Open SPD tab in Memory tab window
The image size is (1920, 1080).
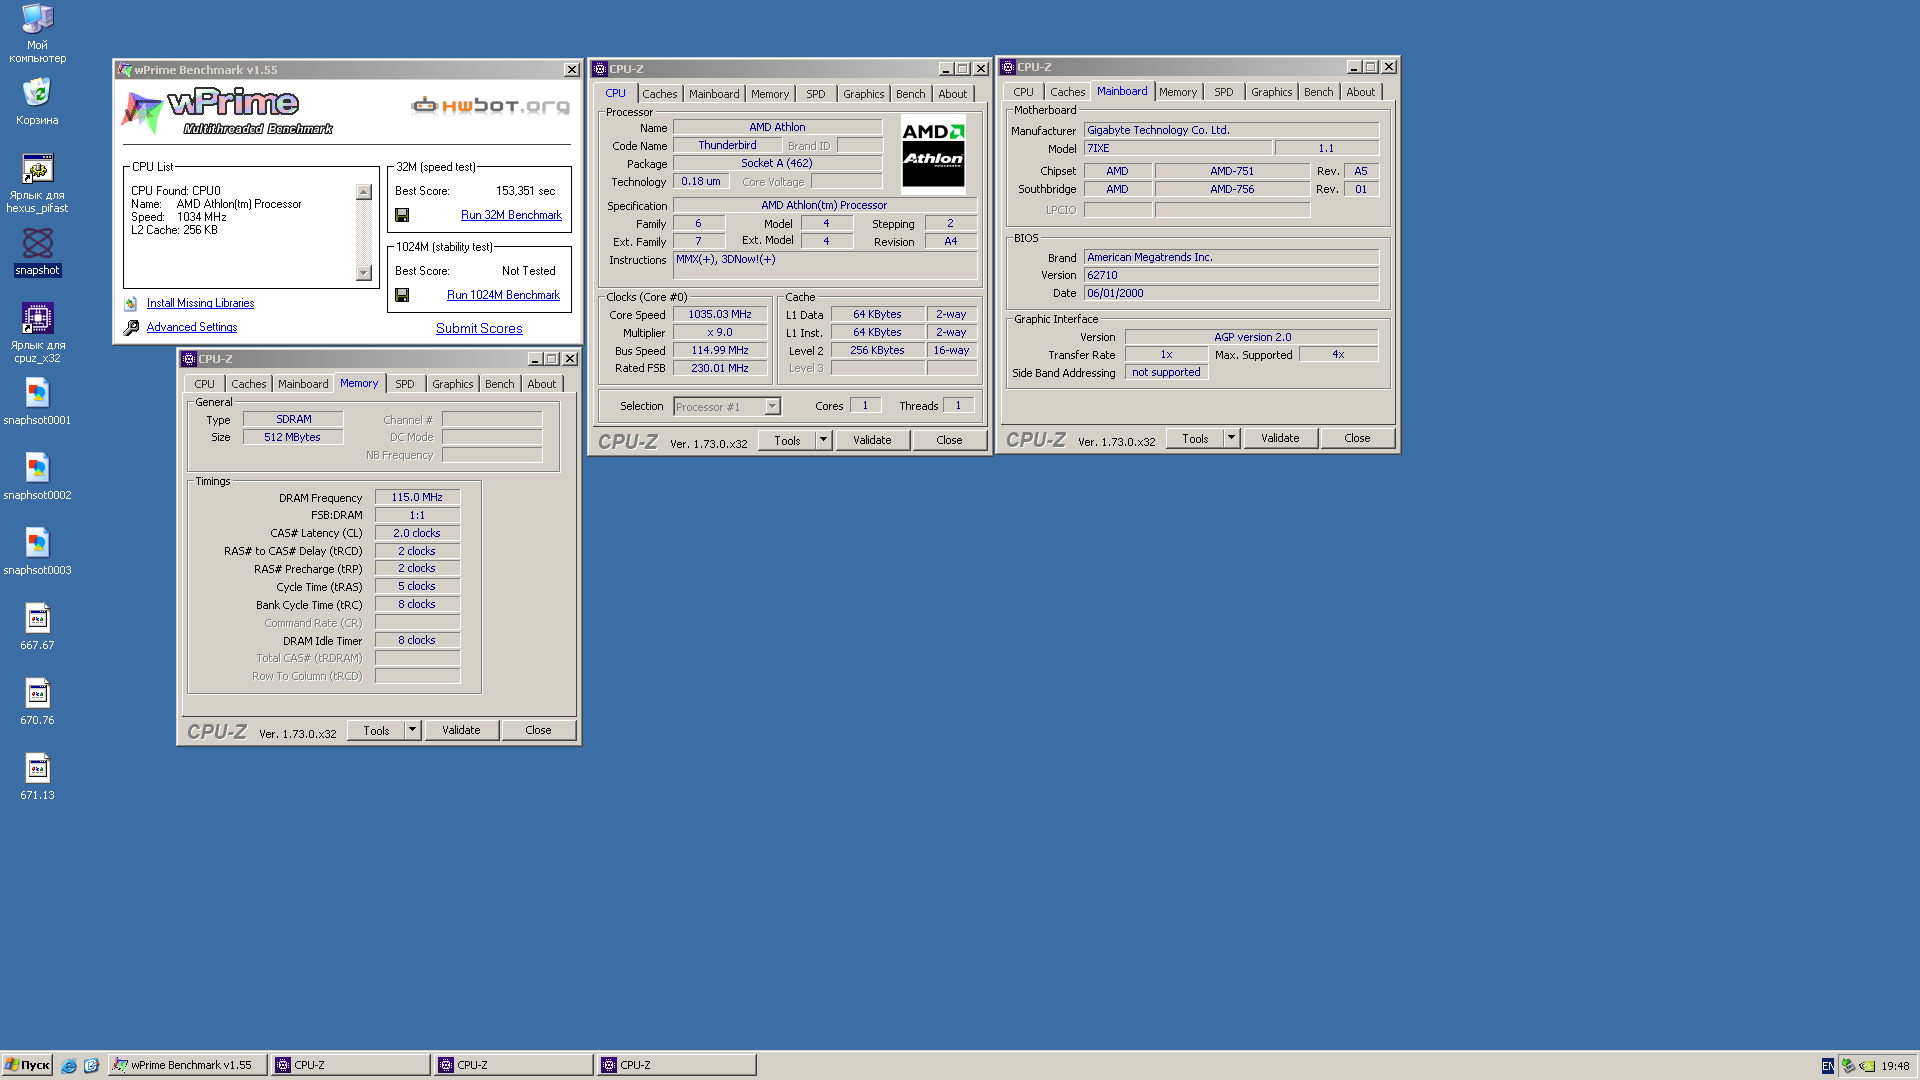click(x=405, y=384)
